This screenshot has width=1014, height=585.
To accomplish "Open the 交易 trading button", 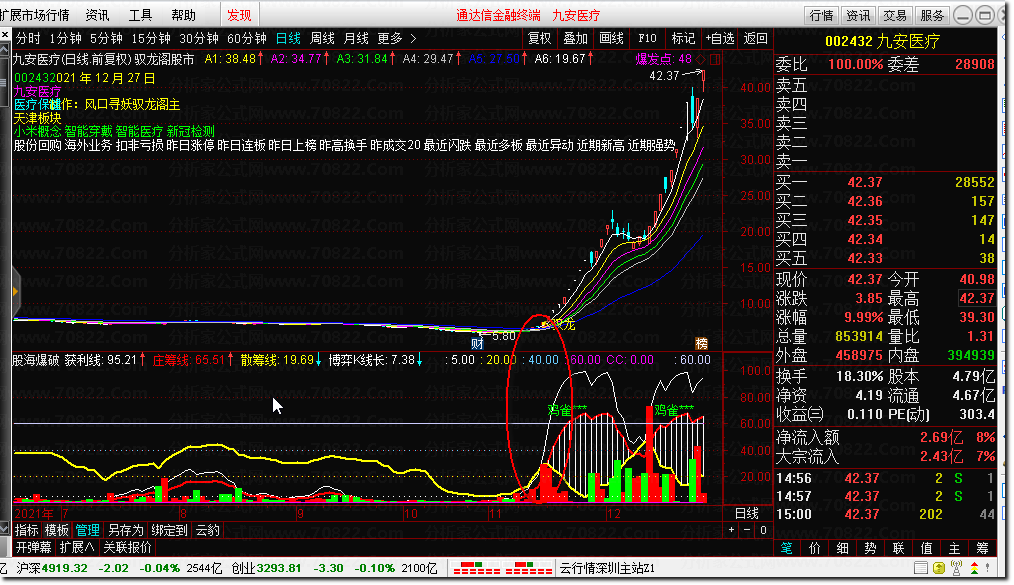I will tap(895, 15).
